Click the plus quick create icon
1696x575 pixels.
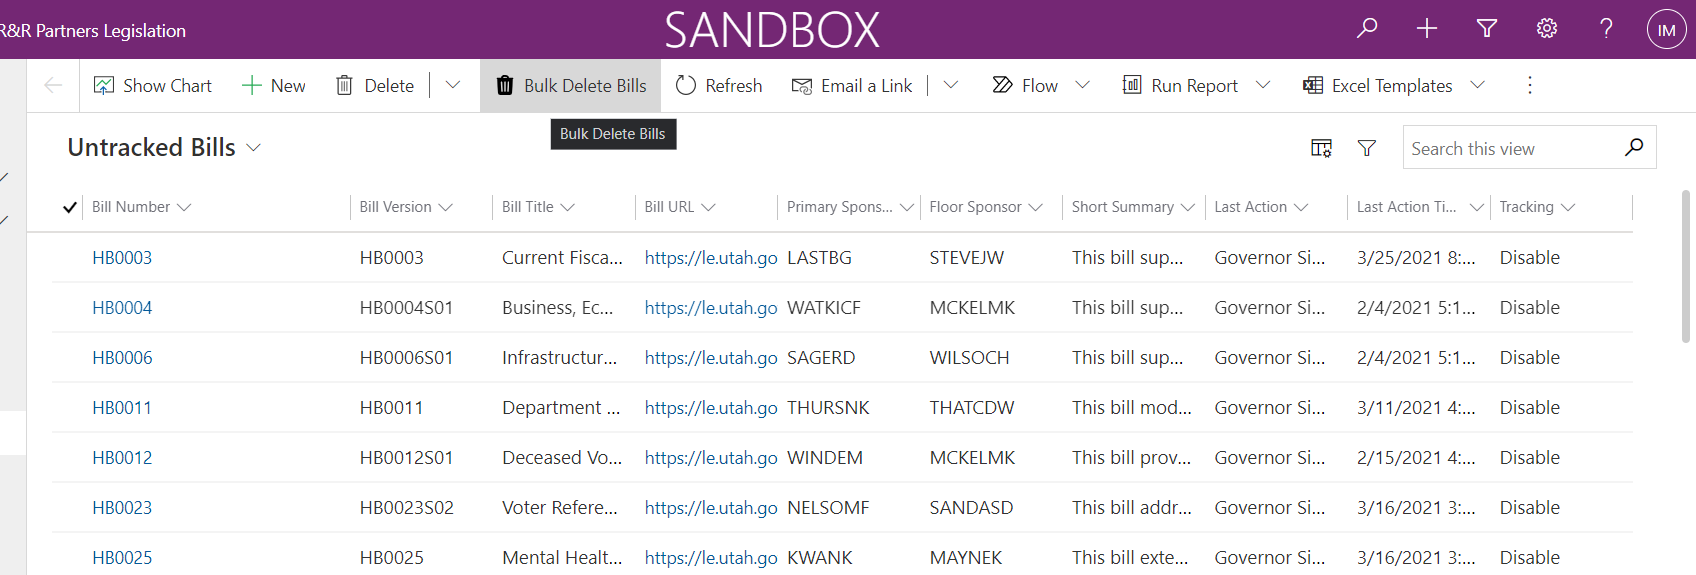tap(1427, 29)
